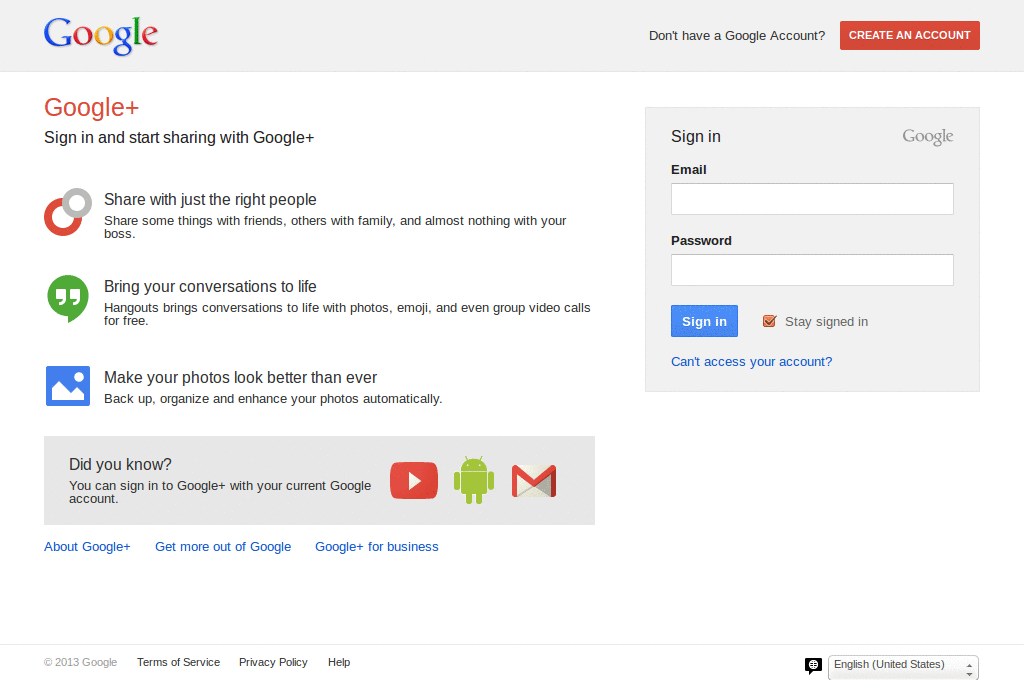Click the Create an Account button
1024x680 pixels.
click(910, 35)
